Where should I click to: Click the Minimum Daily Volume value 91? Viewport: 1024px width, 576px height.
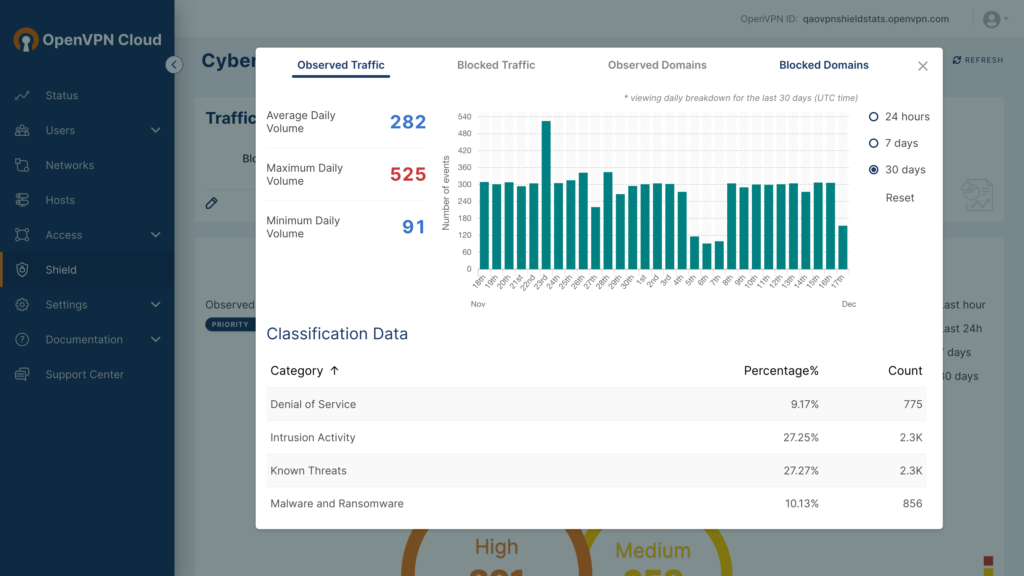click(413, 227)
